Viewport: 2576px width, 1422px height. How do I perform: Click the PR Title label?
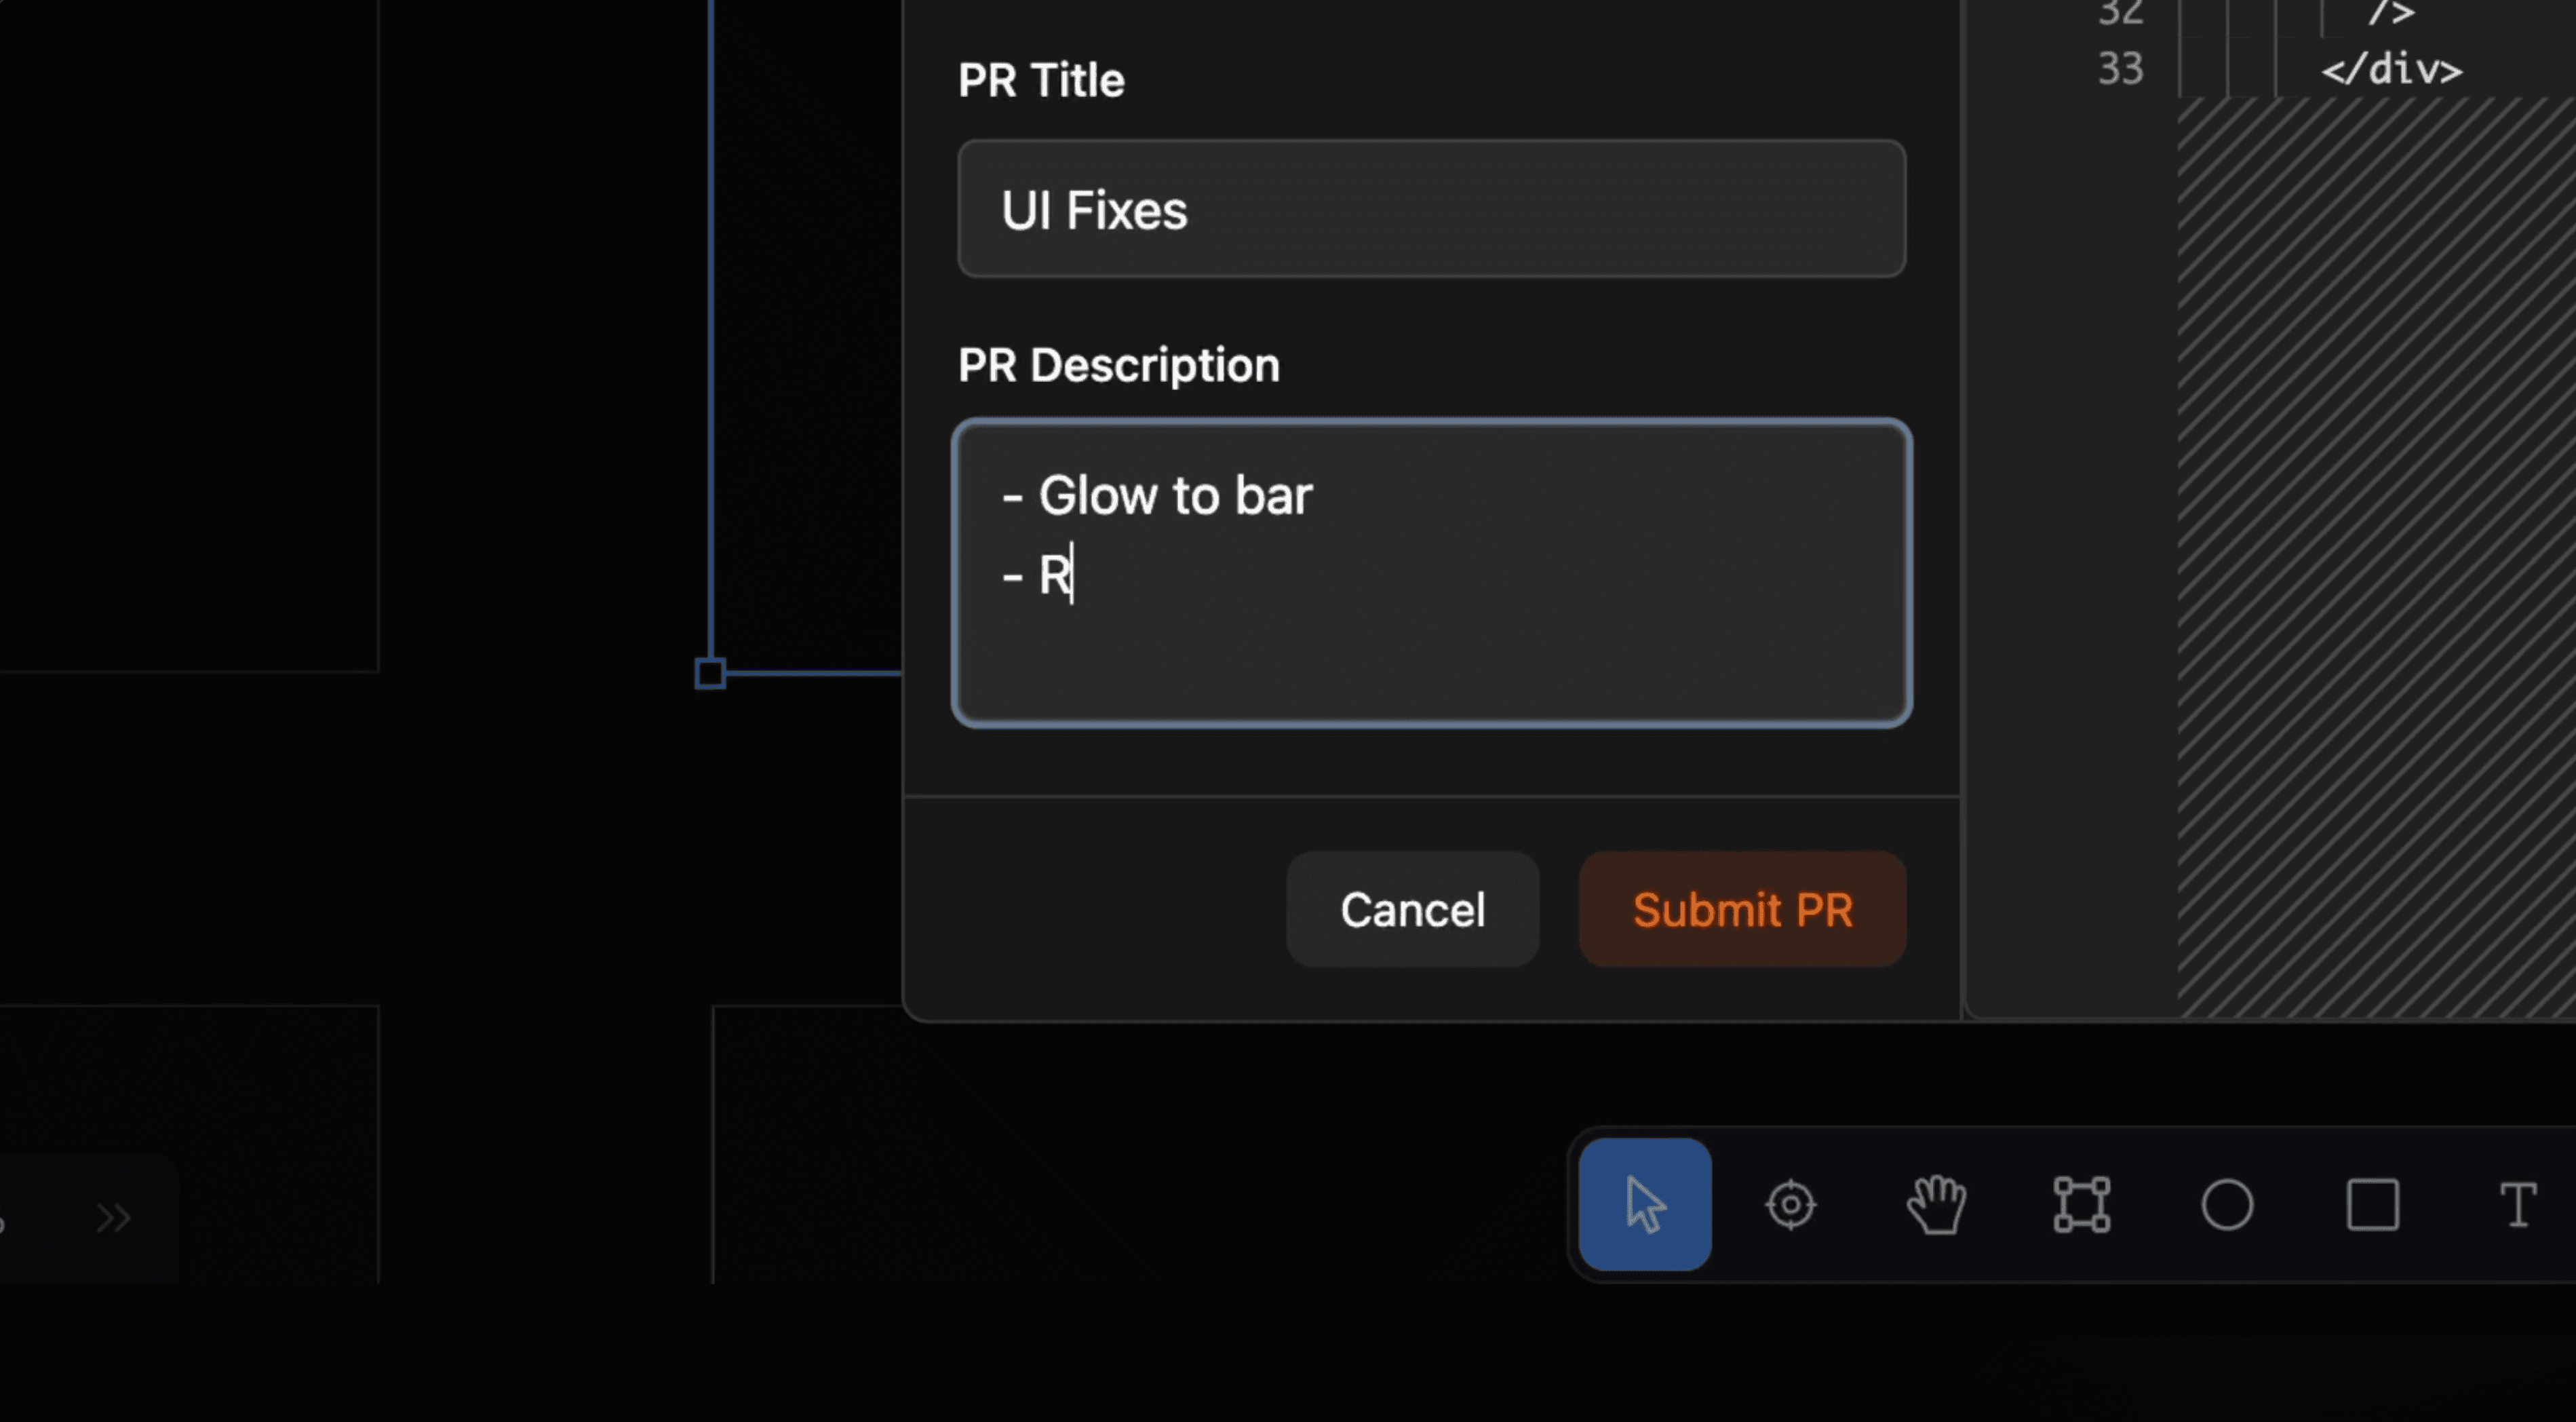click(1041, 80)
